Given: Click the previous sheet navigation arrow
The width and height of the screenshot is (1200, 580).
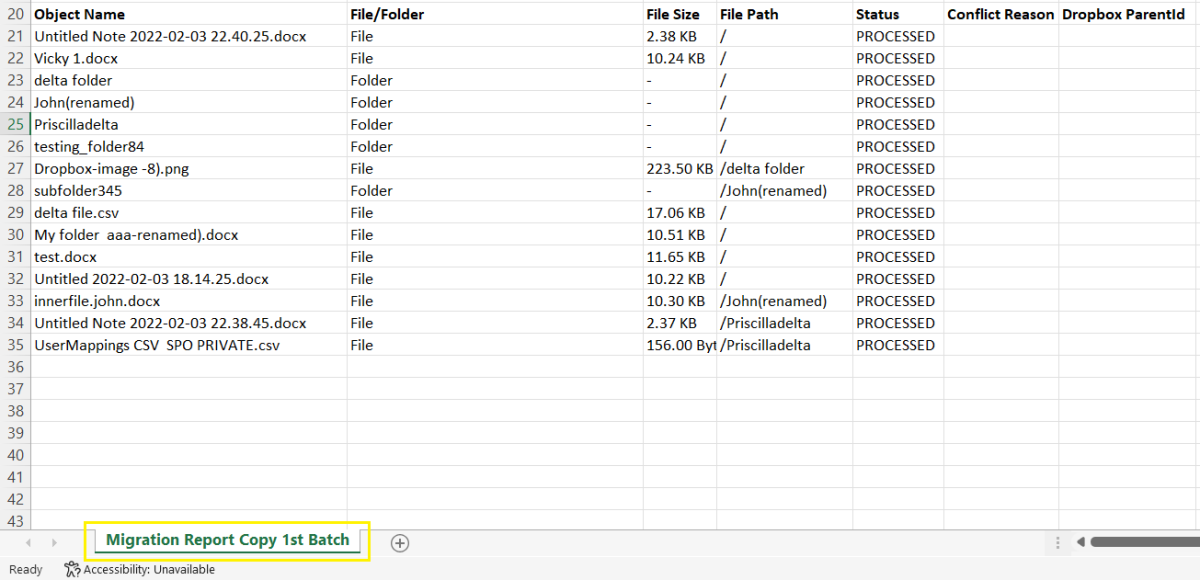Looking at the screenshot, I should click(x=28, y=543).
